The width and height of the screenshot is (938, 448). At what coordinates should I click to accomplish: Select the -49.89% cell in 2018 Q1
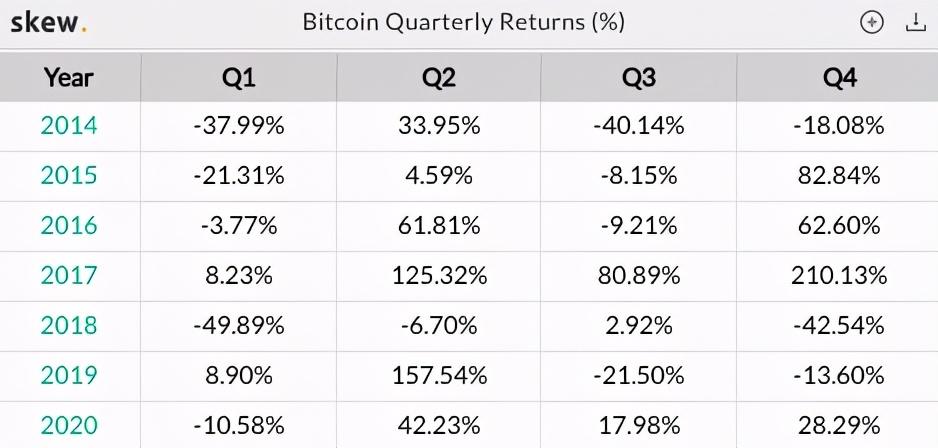click(238, 326)
